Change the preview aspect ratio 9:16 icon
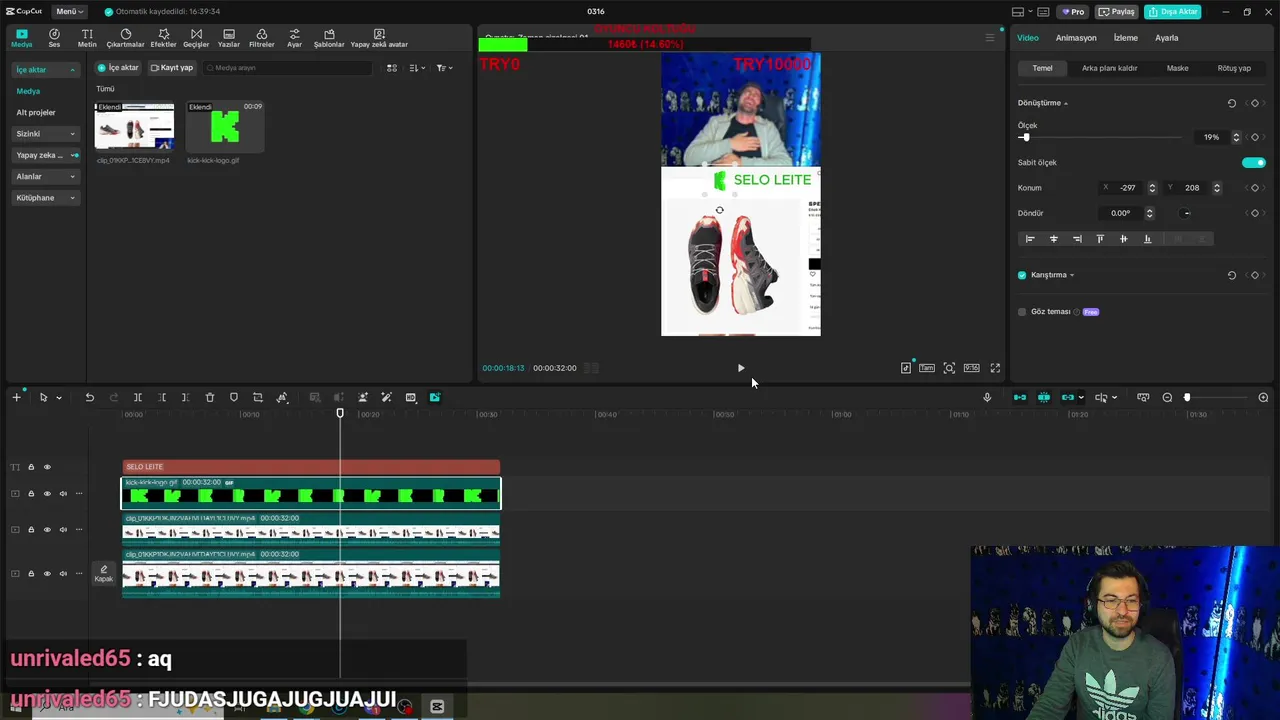Viewport: 1280px width, 720px height. 971,368
